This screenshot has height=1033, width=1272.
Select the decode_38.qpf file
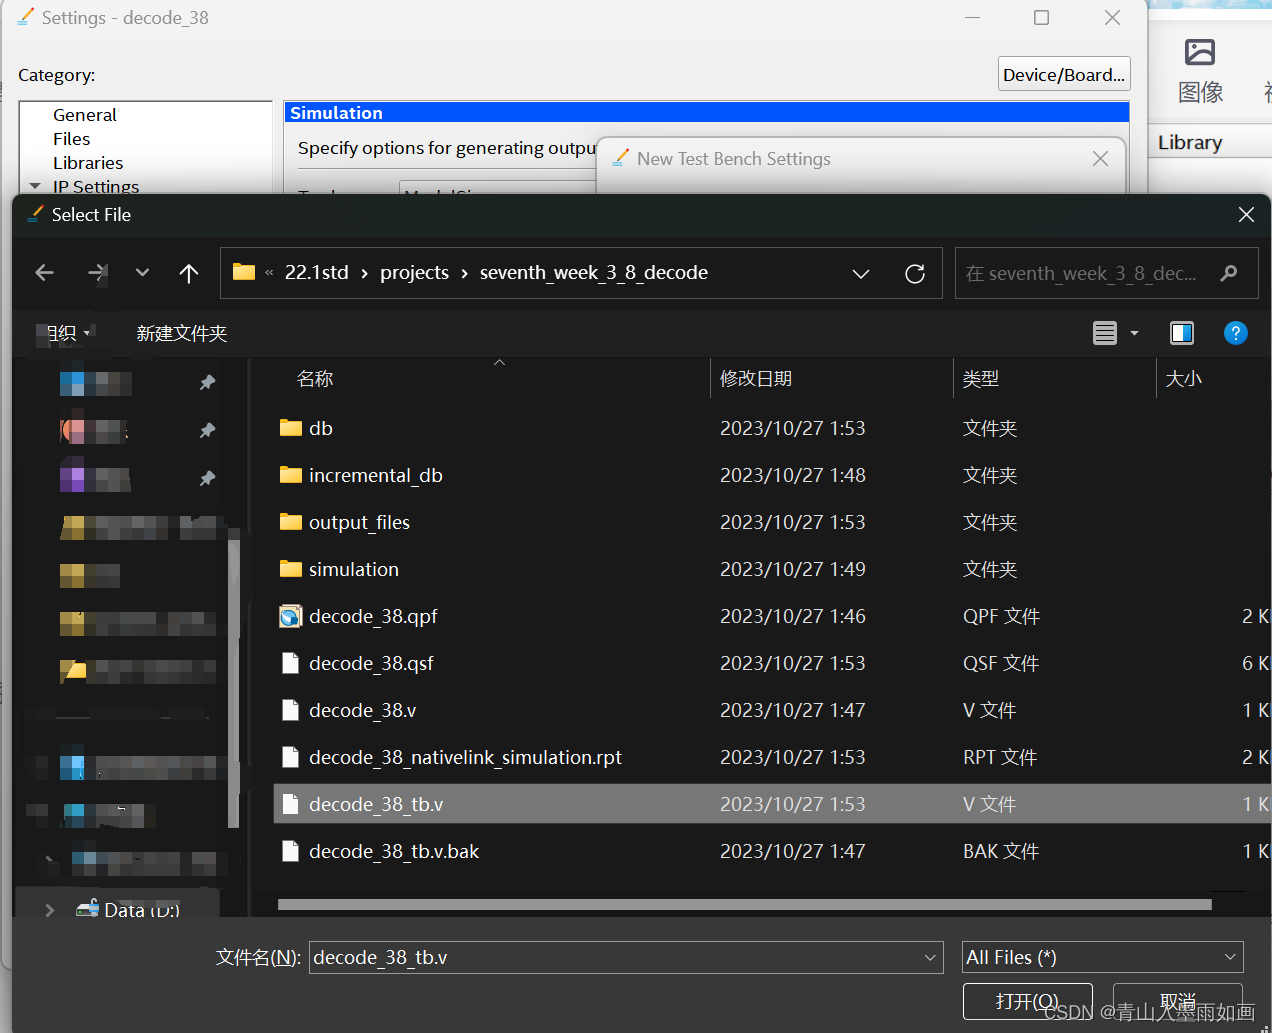pyautogui.click(x=373, y=616)
